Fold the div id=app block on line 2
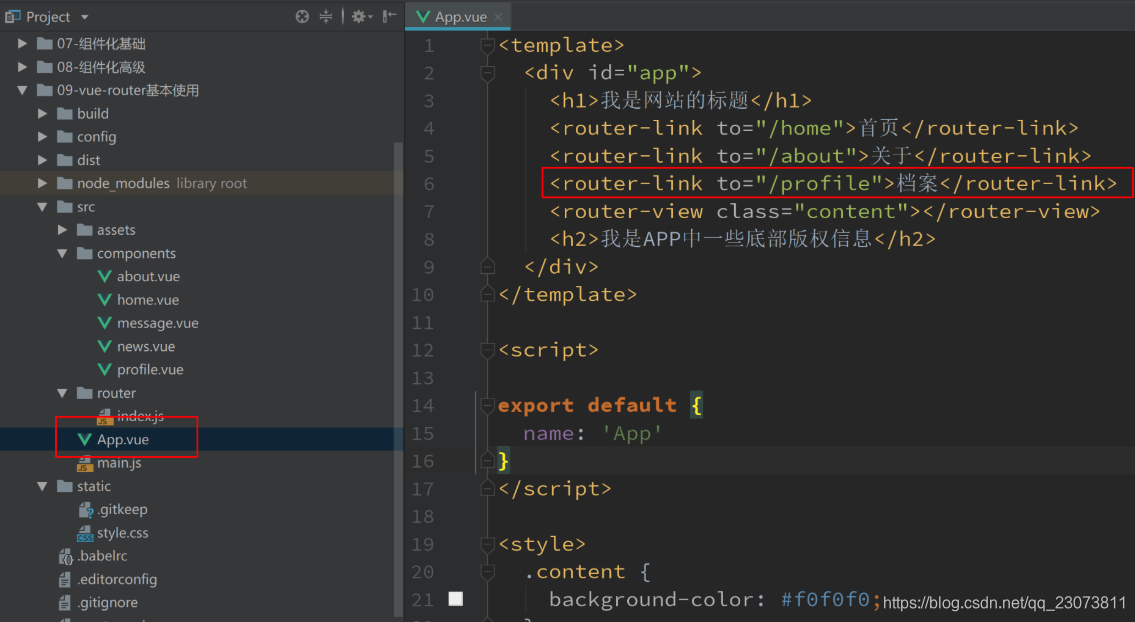 (x=487, y=73)
